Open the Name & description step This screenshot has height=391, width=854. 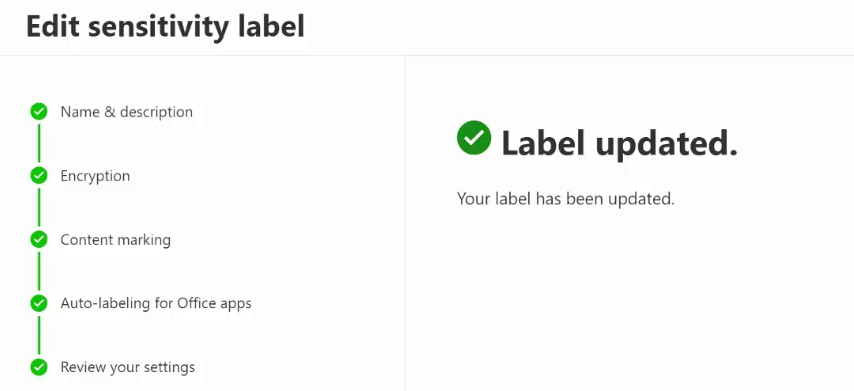(x=126, y=112)
